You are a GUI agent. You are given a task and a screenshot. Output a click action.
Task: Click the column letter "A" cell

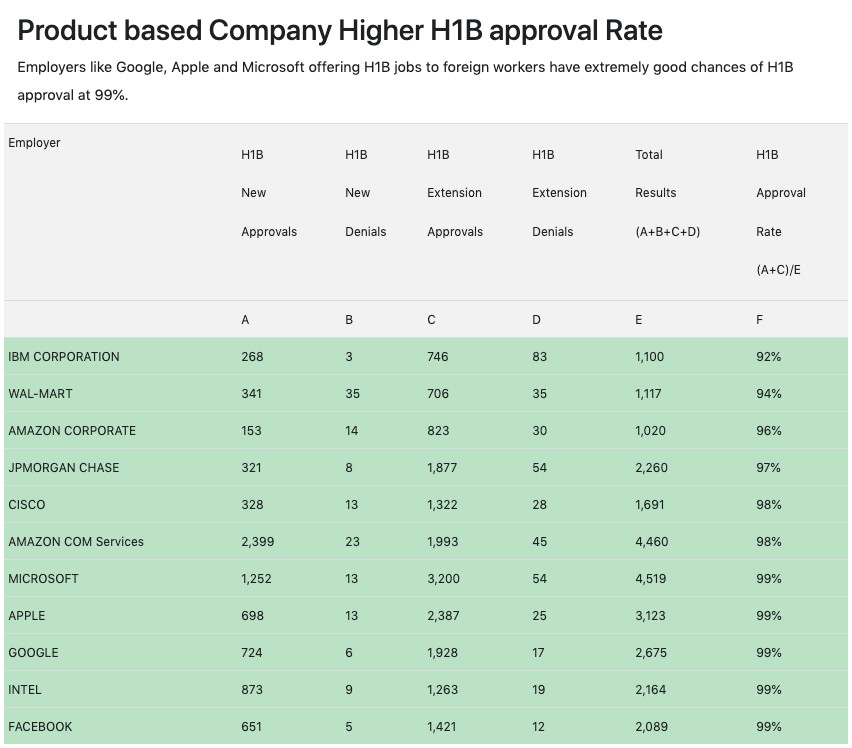245,320
